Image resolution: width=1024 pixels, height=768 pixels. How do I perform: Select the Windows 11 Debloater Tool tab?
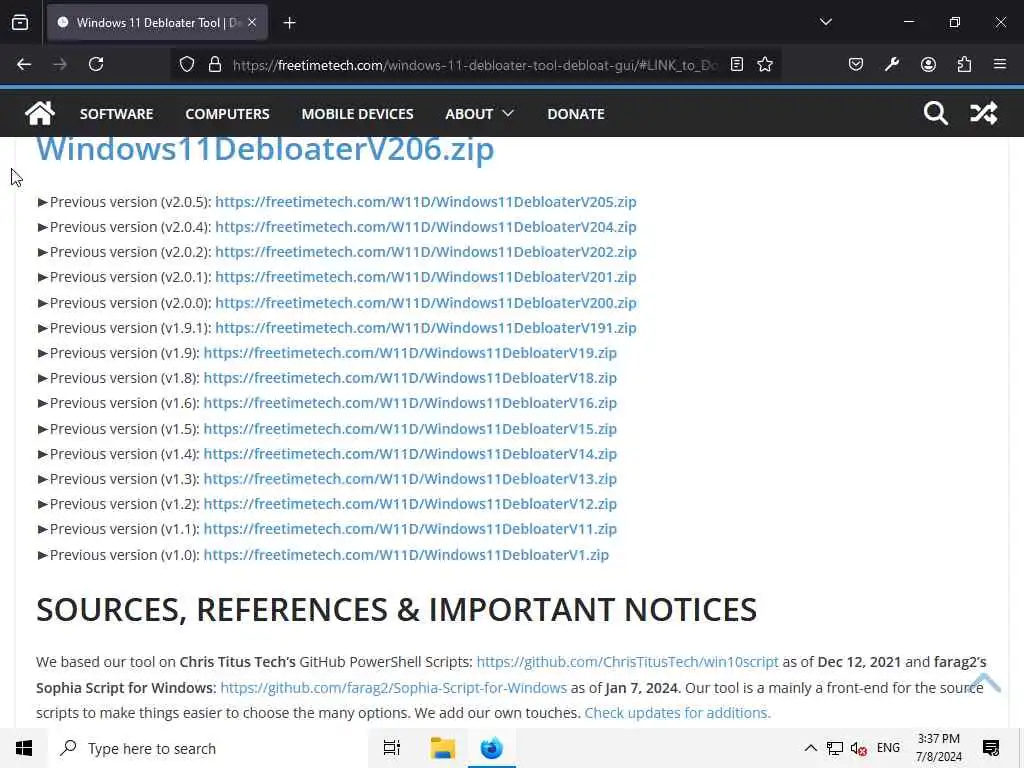pyautogui.click(x=157, y=22)
